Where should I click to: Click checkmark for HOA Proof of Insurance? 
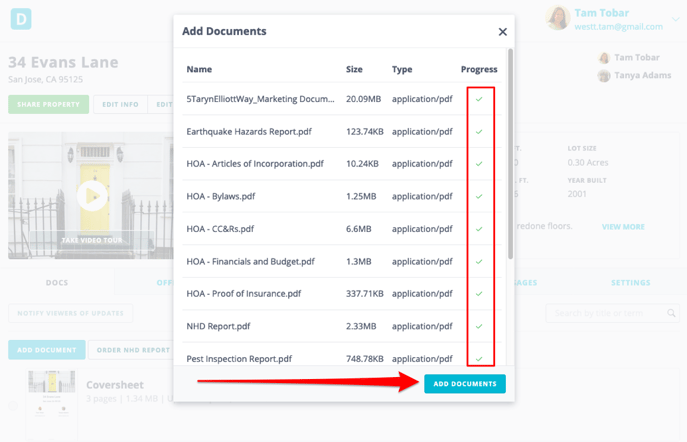pyautogui.click(x=479, y=293)
